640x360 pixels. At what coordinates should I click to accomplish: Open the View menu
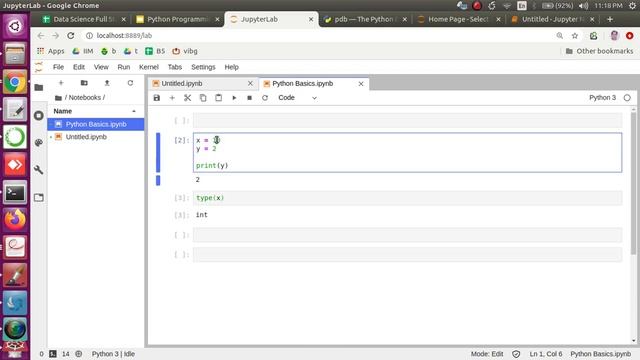(x=101, y=67)
